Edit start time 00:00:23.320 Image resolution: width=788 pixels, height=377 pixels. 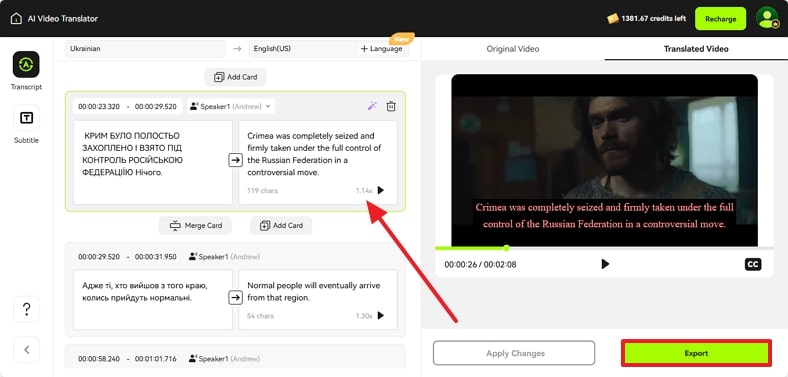(x=99, y=107)
